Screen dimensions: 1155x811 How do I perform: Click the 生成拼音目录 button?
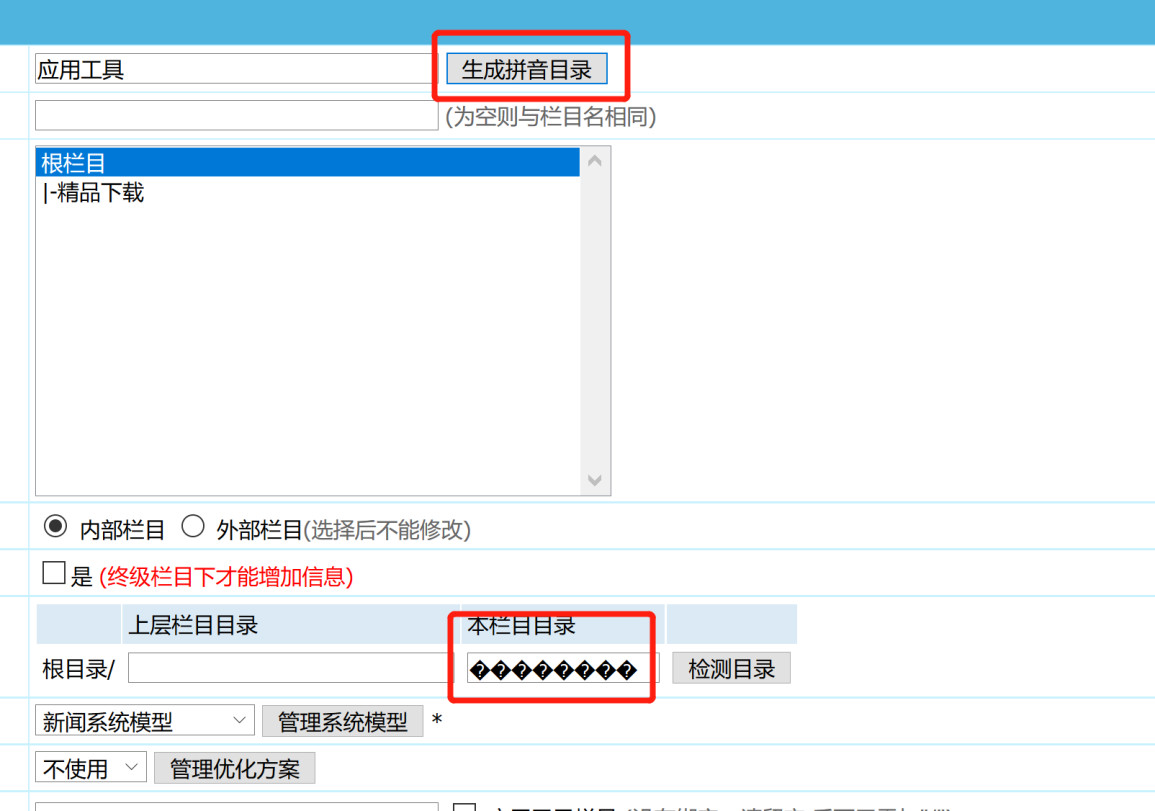[526, 69]
